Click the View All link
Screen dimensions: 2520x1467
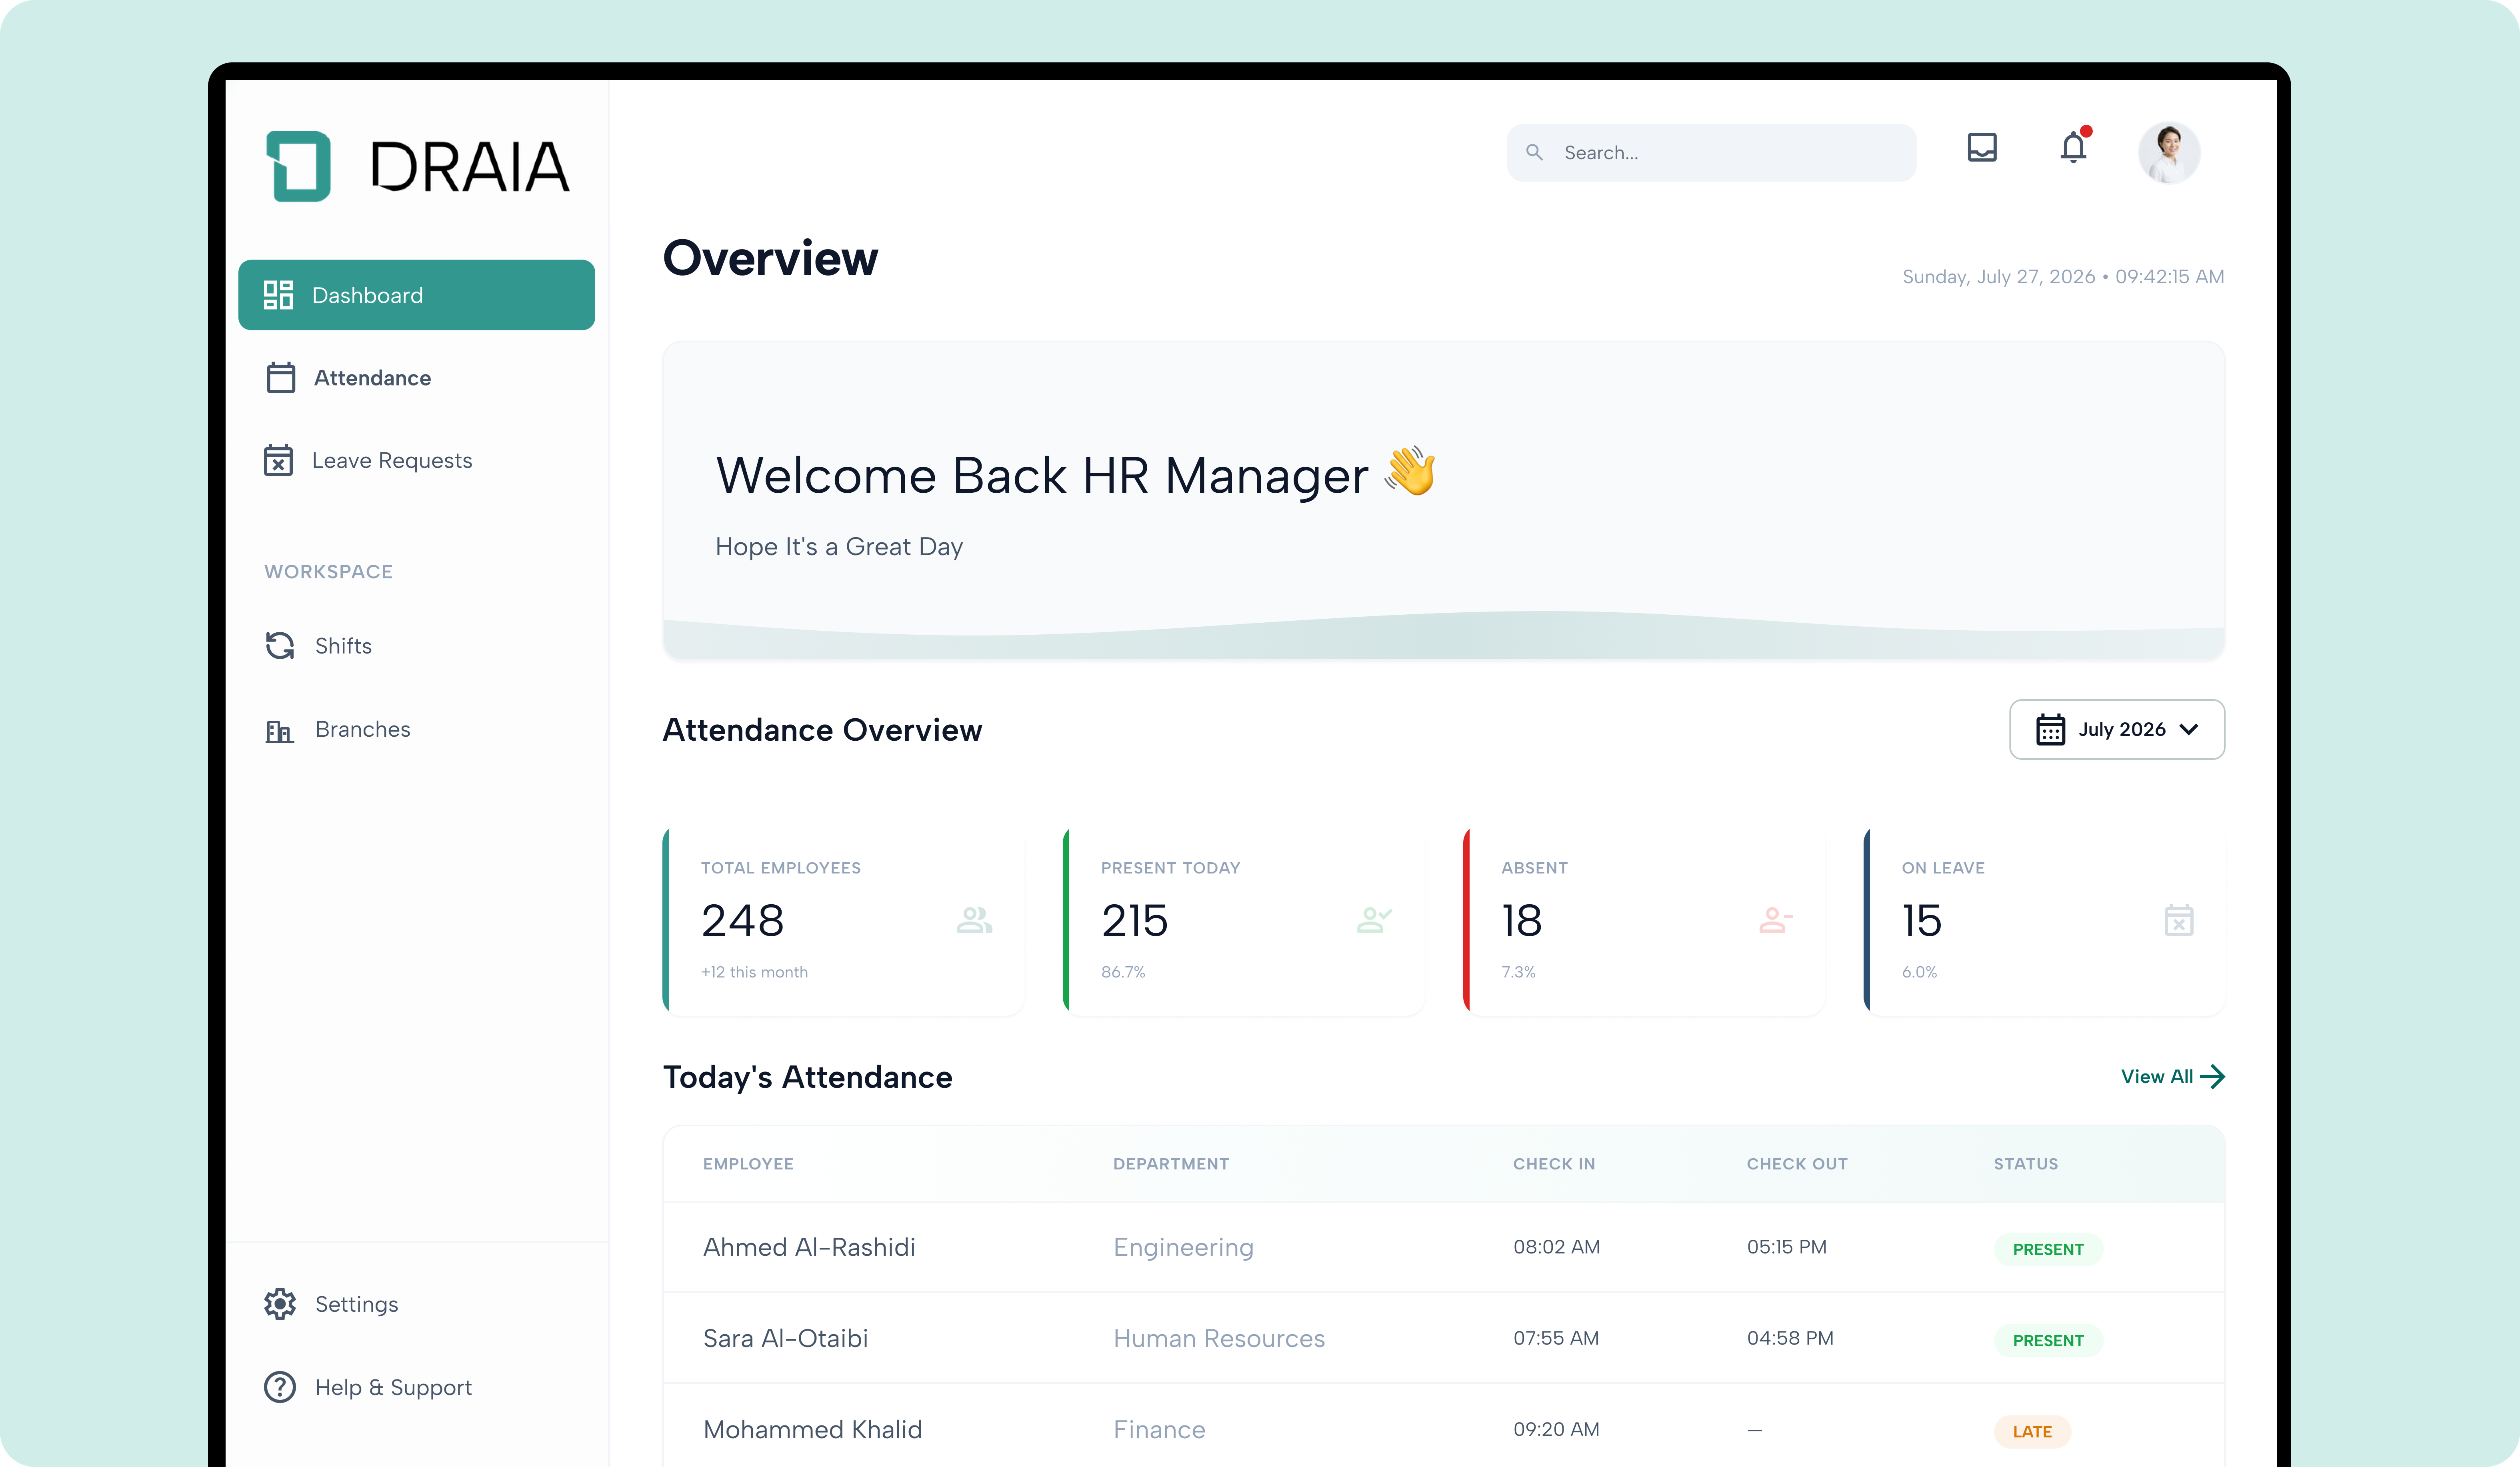[2172, 1077]
